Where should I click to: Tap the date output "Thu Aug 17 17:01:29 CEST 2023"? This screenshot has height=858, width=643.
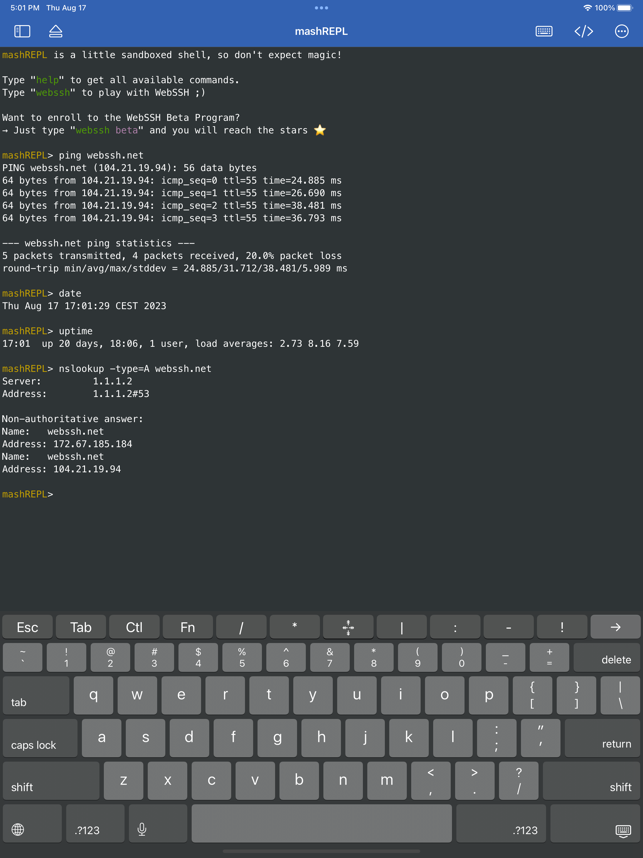[84, 306]
